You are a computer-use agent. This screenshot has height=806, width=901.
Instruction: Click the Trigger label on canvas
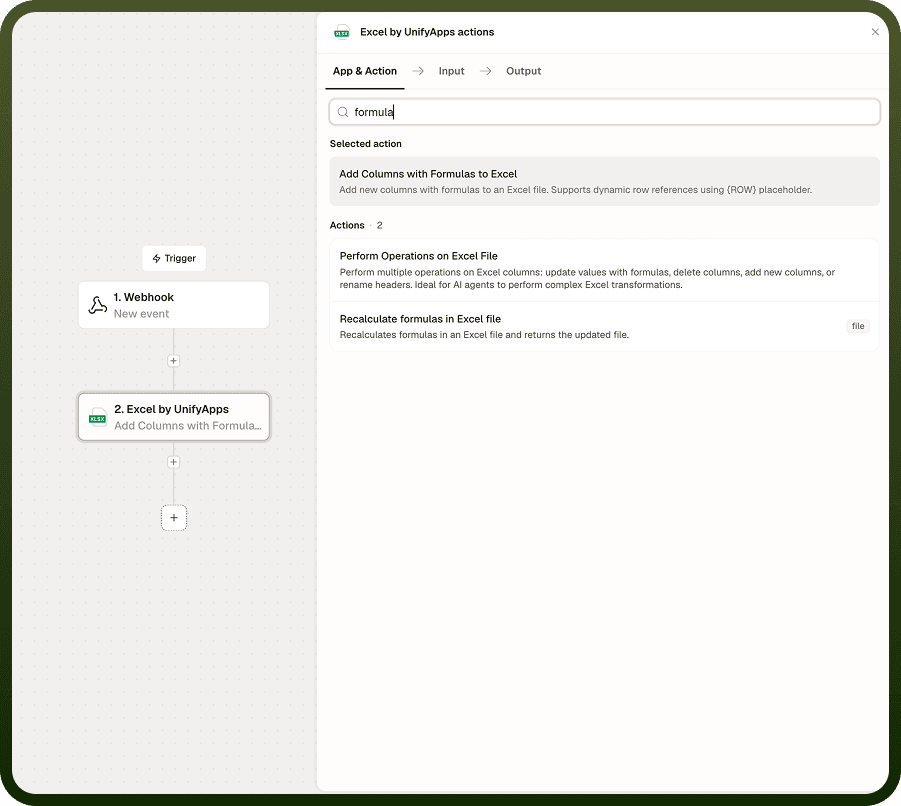174,259
